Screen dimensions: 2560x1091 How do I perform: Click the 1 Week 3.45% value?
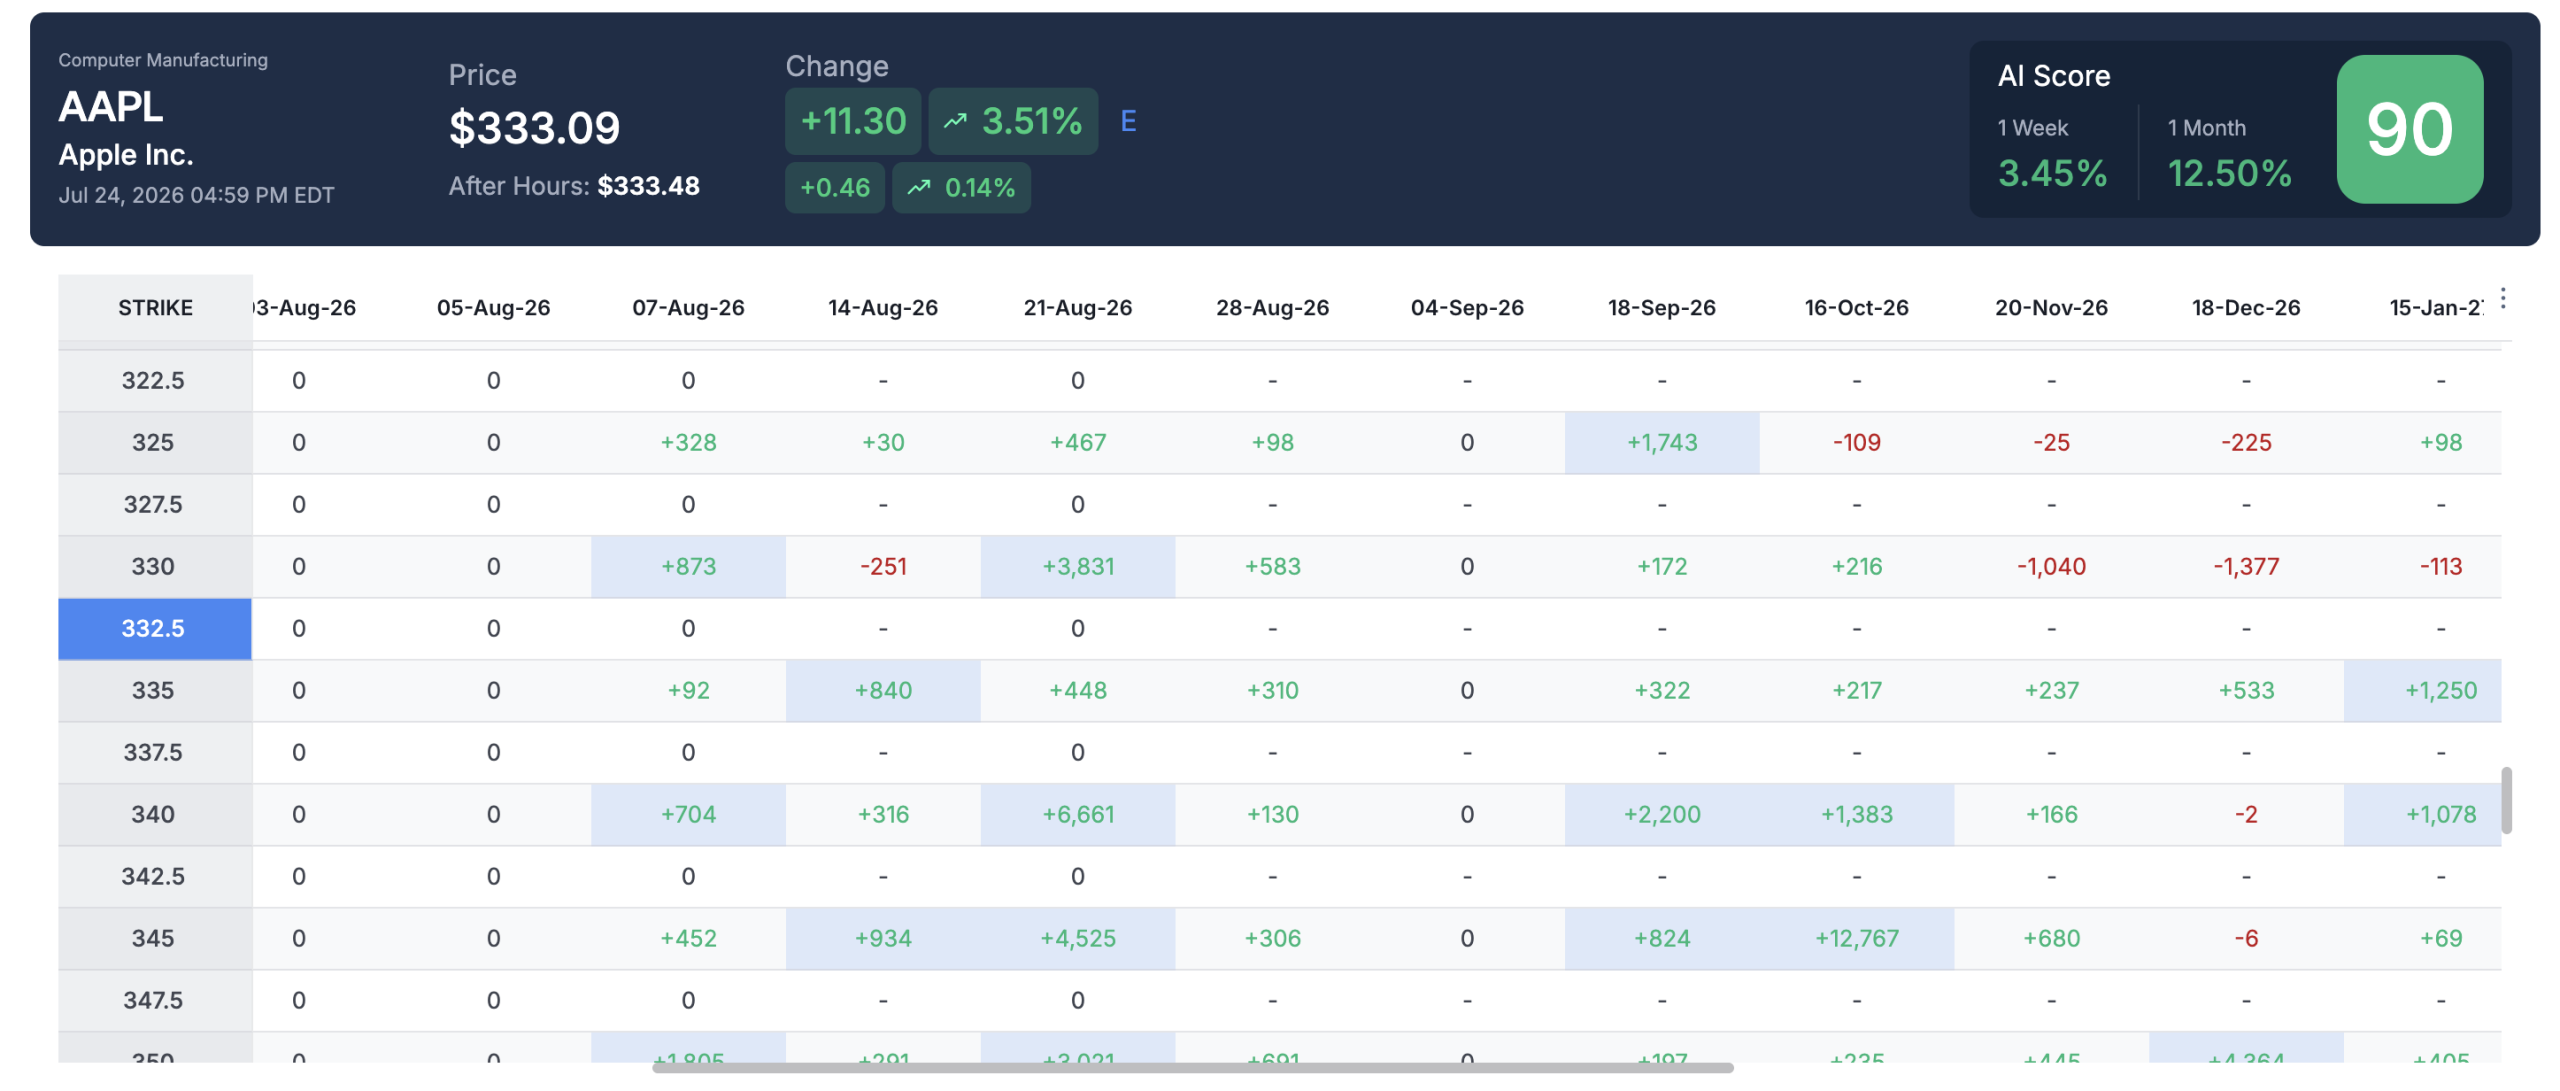coord(2052,173)
